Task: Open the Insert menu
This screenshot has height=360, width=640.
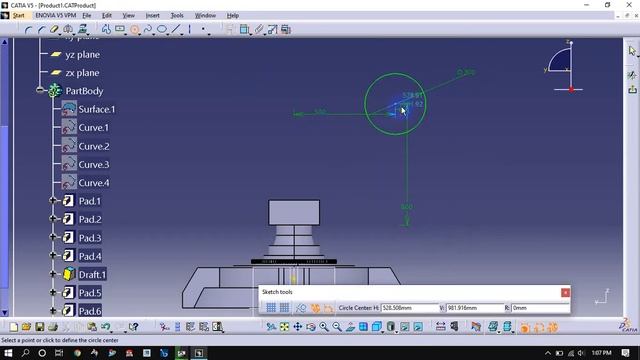Action: 153,16
